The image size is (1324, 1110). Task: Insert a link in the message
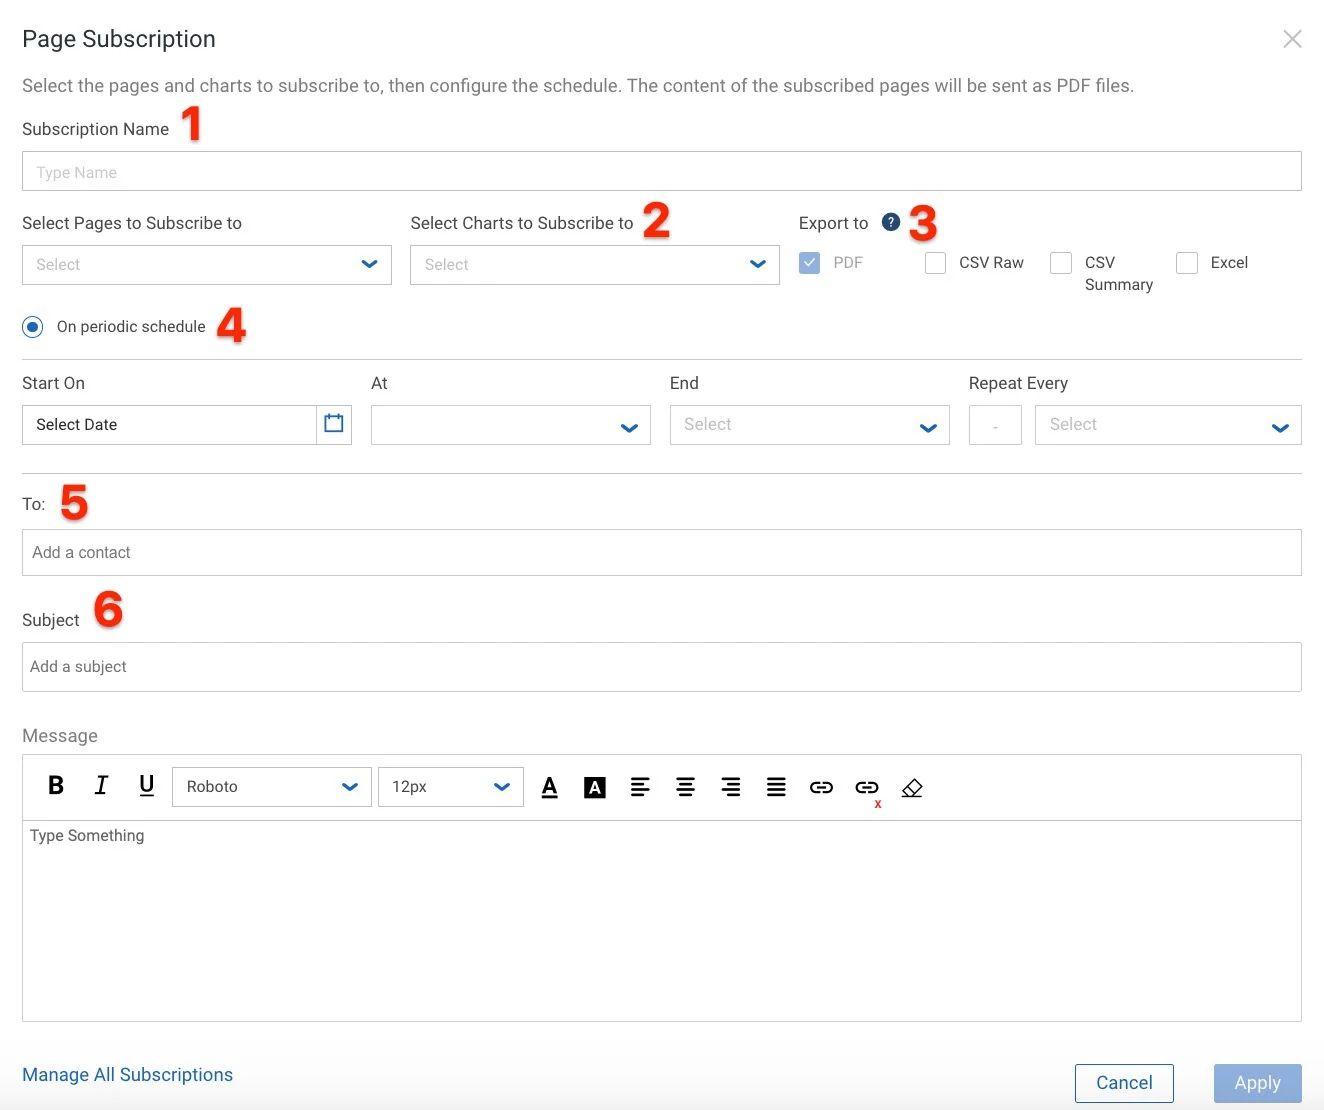821,787
